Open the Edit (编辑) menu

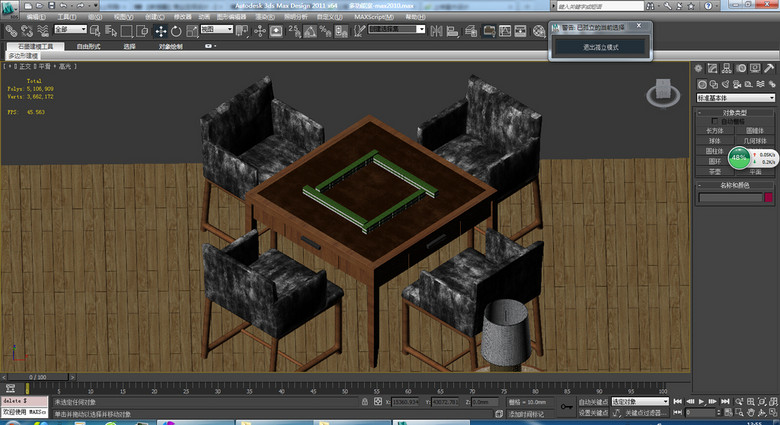[x=36, y=17]
